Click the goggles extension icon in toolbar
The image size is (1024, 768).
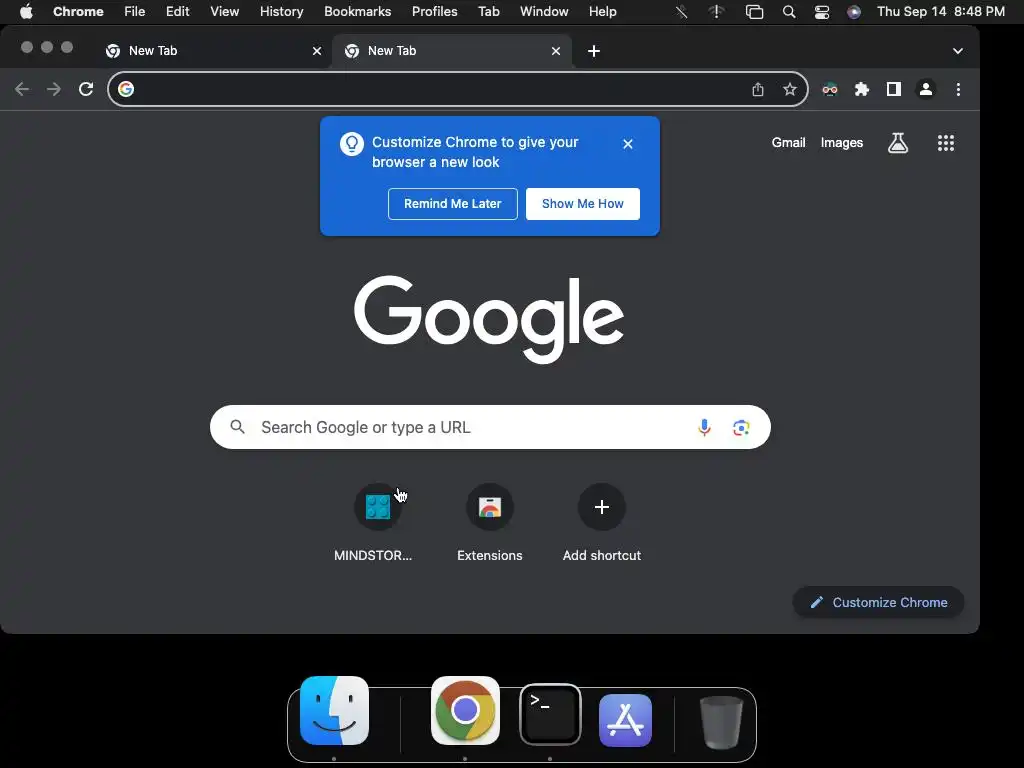830,89
